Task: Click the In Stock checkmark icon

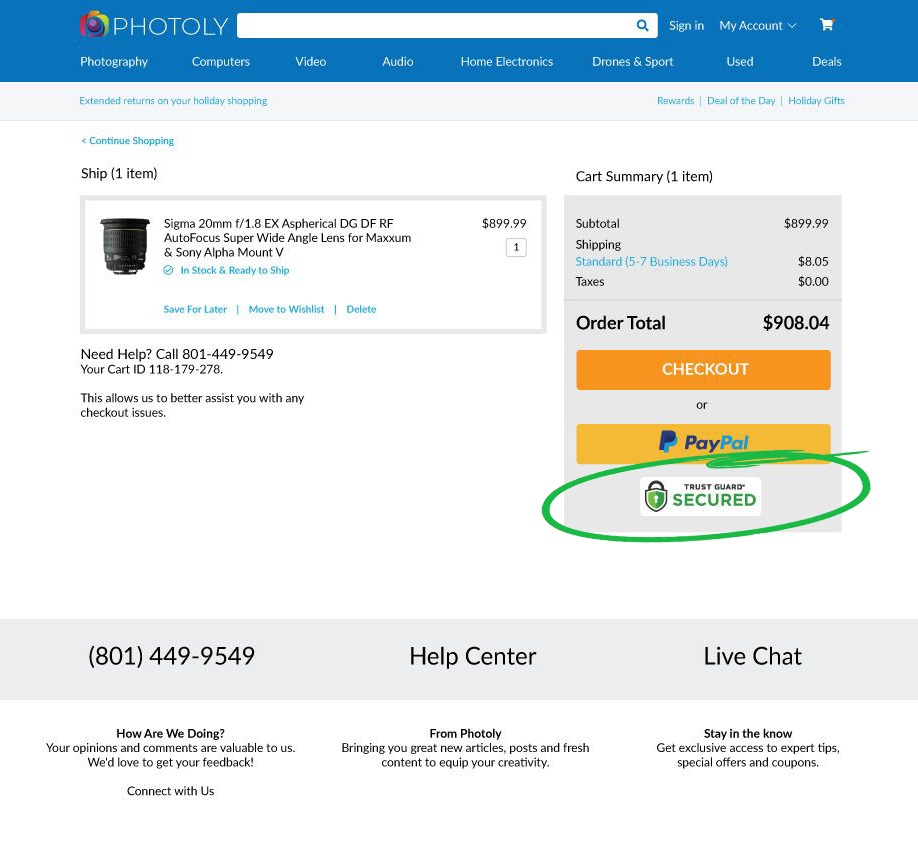Action: (169, 270)
